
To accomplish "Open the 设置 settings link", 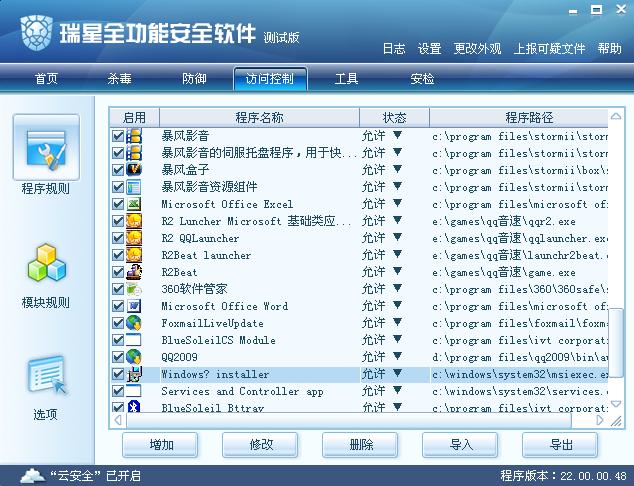I will click(x=429, y=49).
